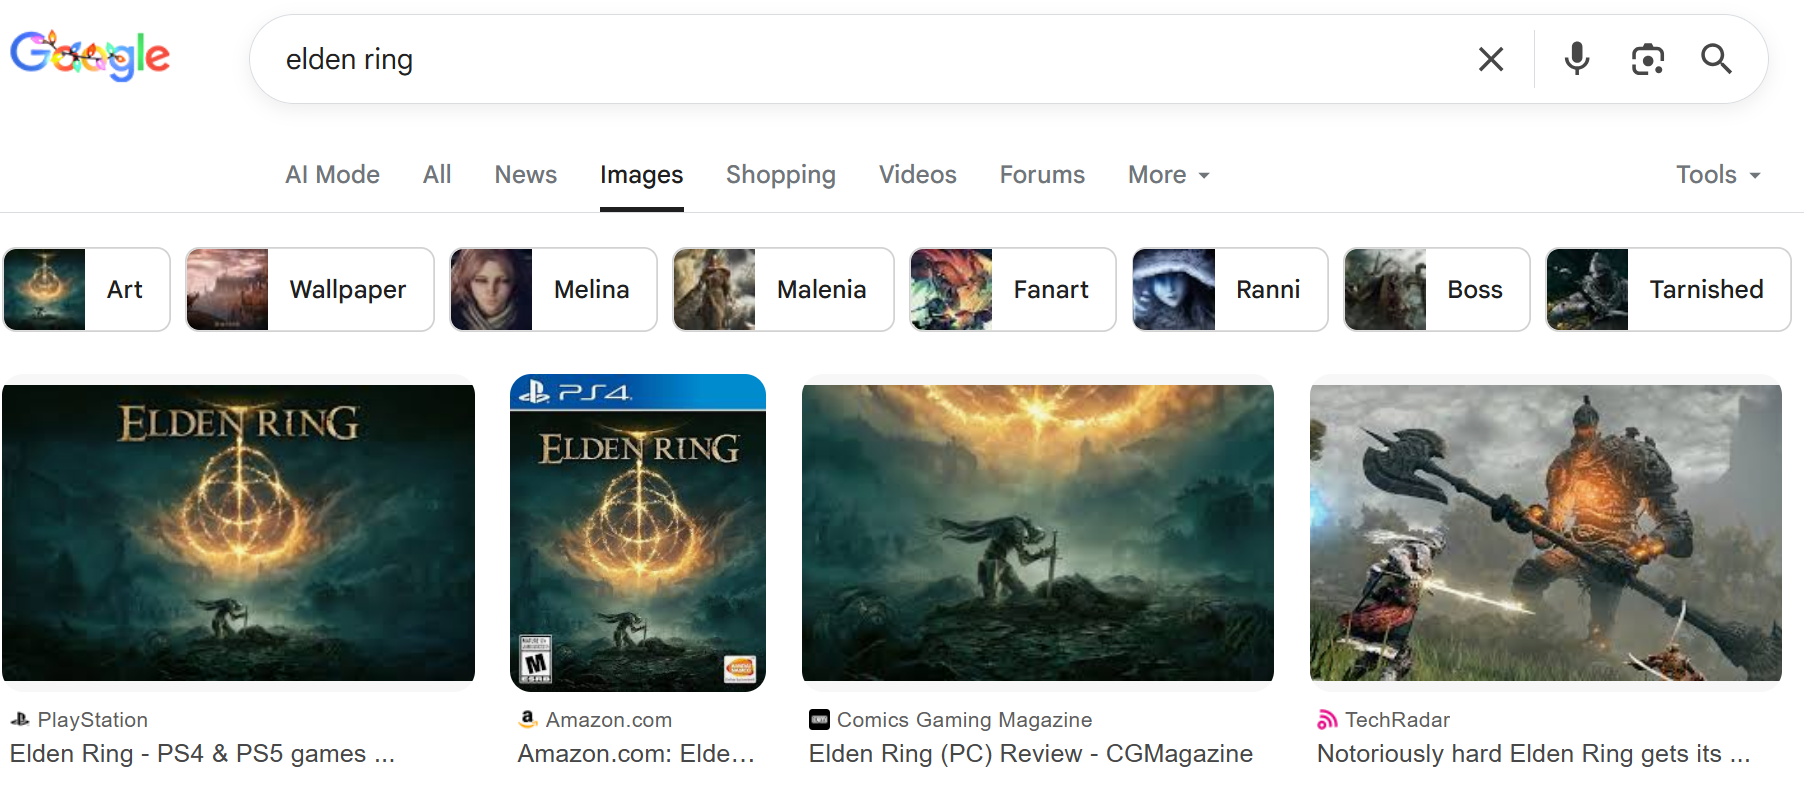
Task: Click the Amazon.com source name
Action: pyautogui.click(x=609, y=720)
